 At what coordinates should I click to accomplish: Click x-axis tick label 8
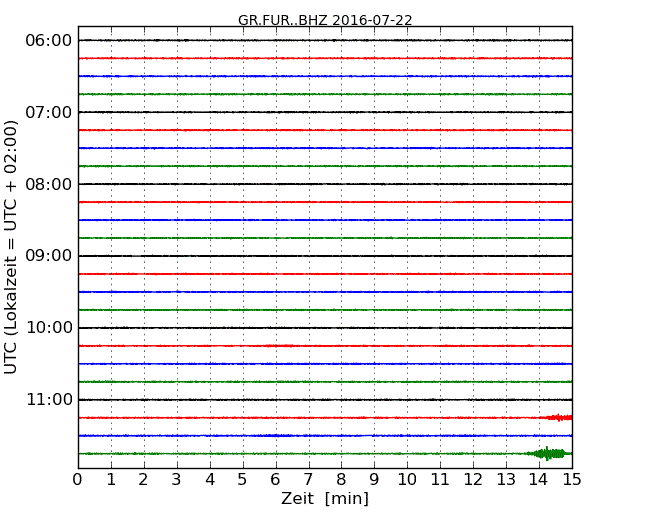pos(341,480)
